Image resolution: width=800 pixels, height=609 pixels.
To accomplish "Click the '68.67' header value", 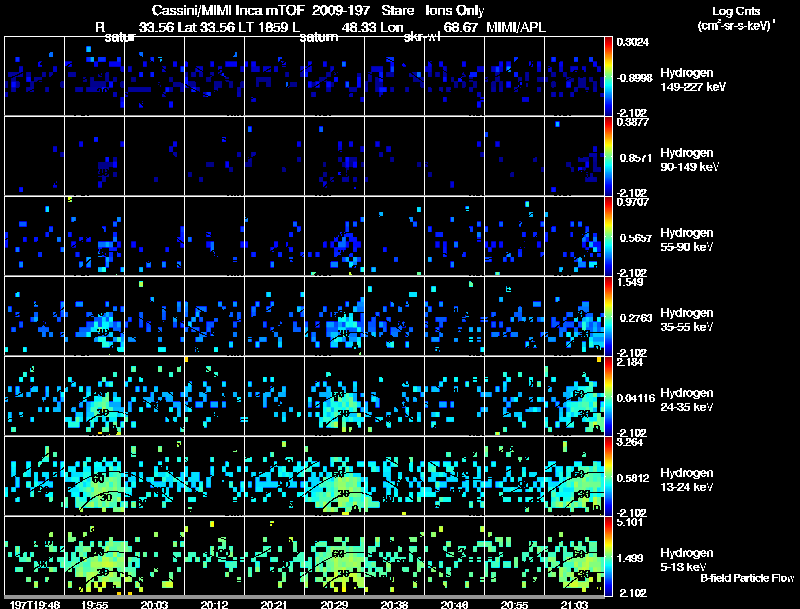I will pos(460,28).
